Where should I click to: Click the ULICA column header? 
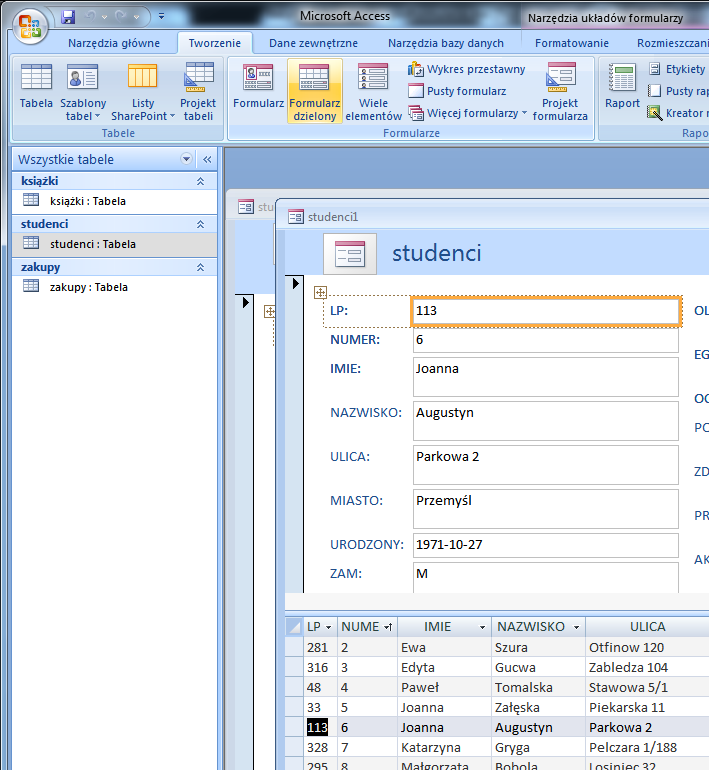[x=647, y=627]
